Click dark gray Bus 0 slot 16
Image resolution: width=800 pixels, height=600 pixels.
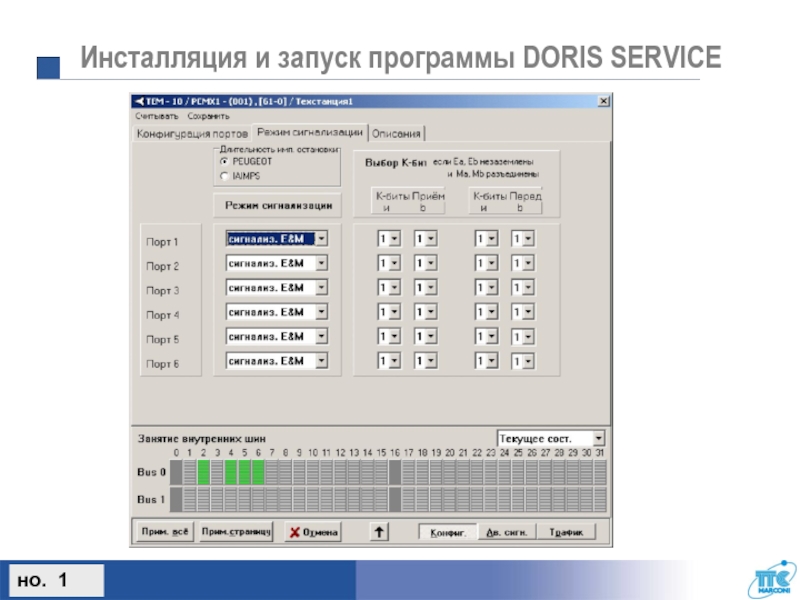pos(394,472)
